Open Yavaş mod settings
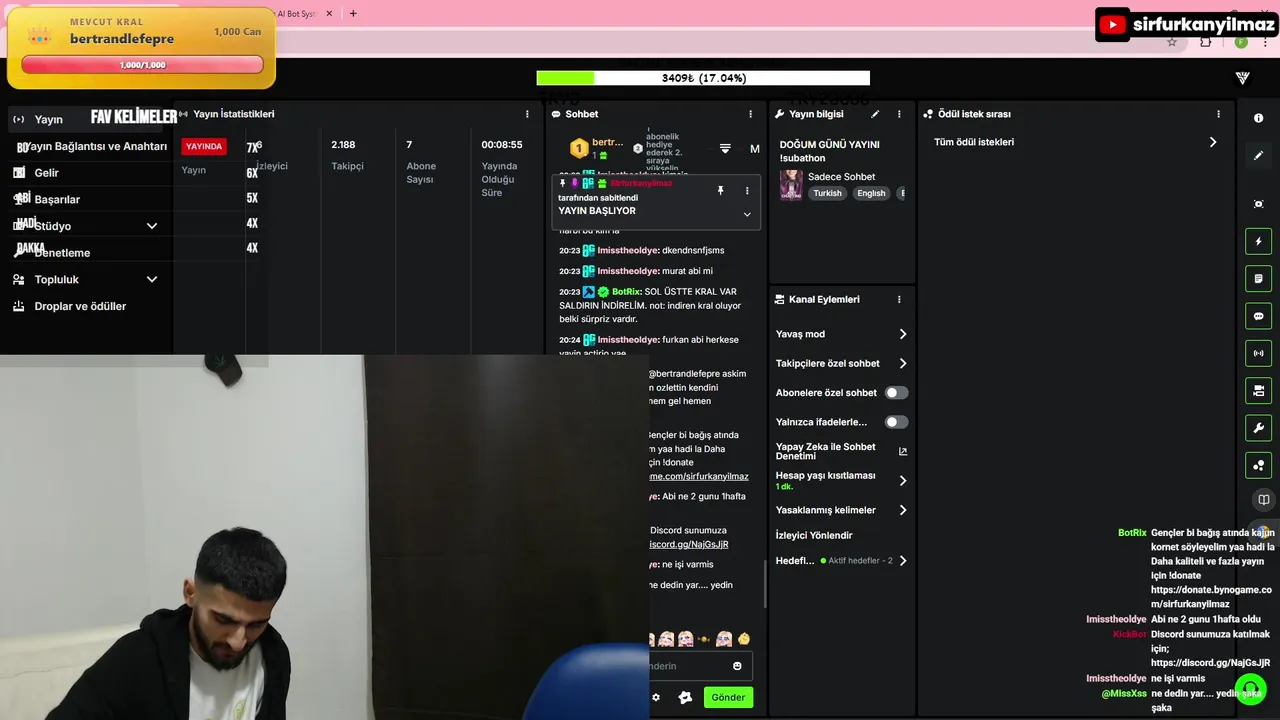The height and width of the screenshot is (720, 1280). pyautogui.click(x=841, y=334)
